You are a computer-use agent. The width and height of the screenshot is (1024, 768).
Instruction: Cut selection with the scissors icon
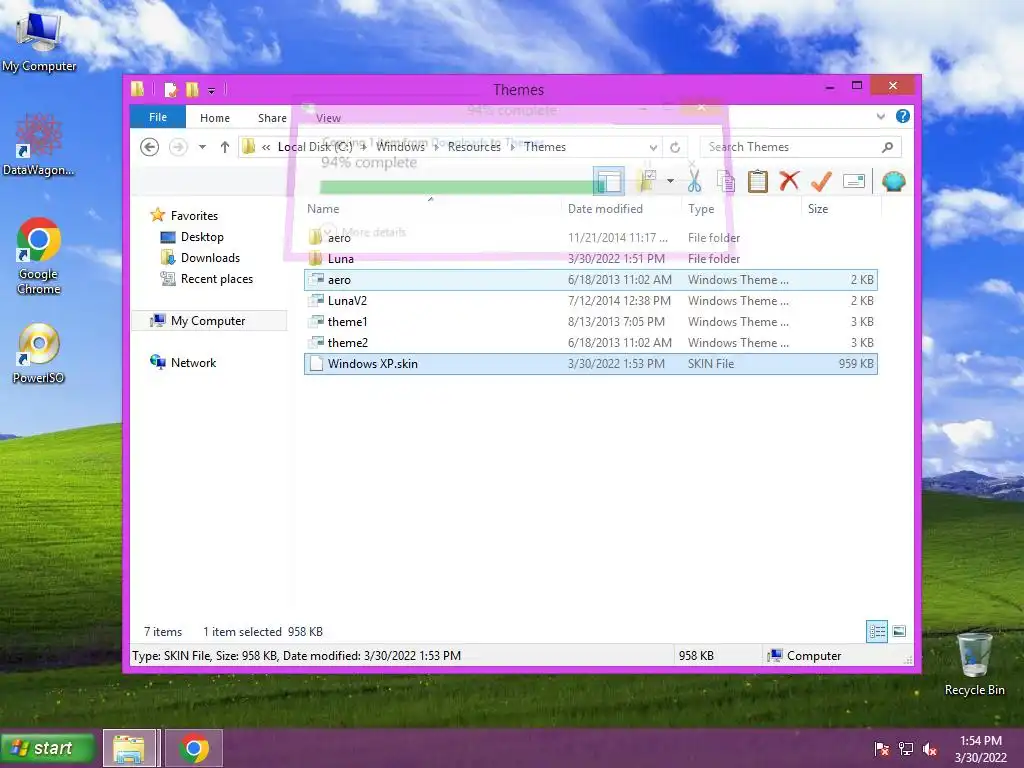[694, 181]
